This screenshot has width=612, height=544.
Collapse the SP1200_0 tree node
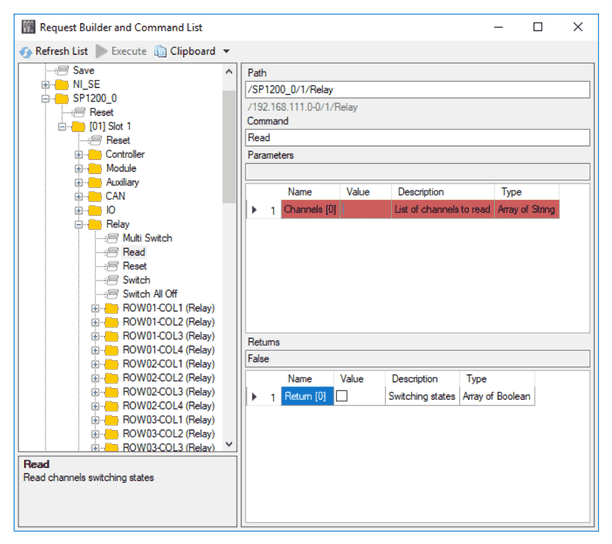[x=45, y=99]
